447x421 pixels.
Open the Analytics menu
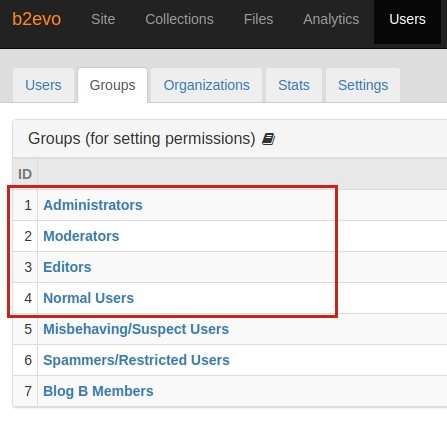click(331, 19)
